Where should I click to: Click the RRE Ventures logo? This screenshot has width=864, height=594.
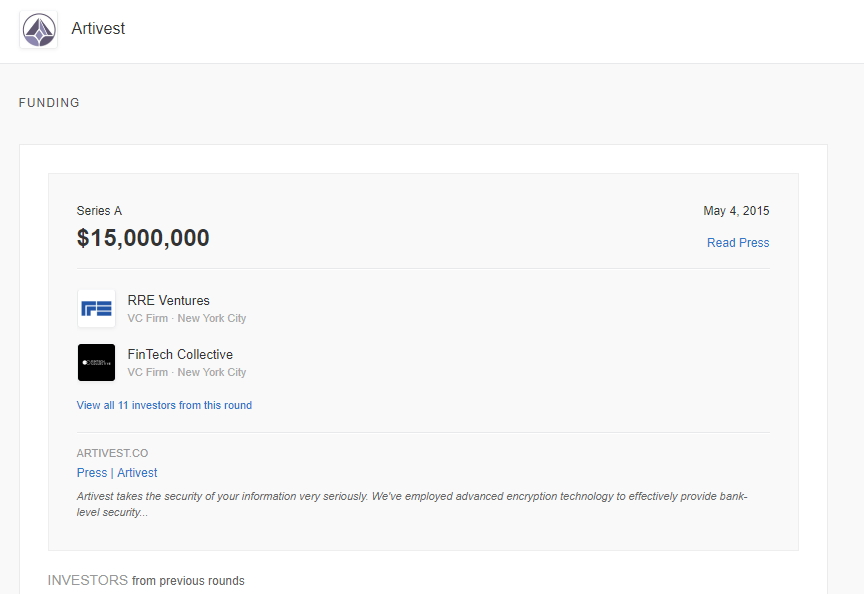click(96, 309)
